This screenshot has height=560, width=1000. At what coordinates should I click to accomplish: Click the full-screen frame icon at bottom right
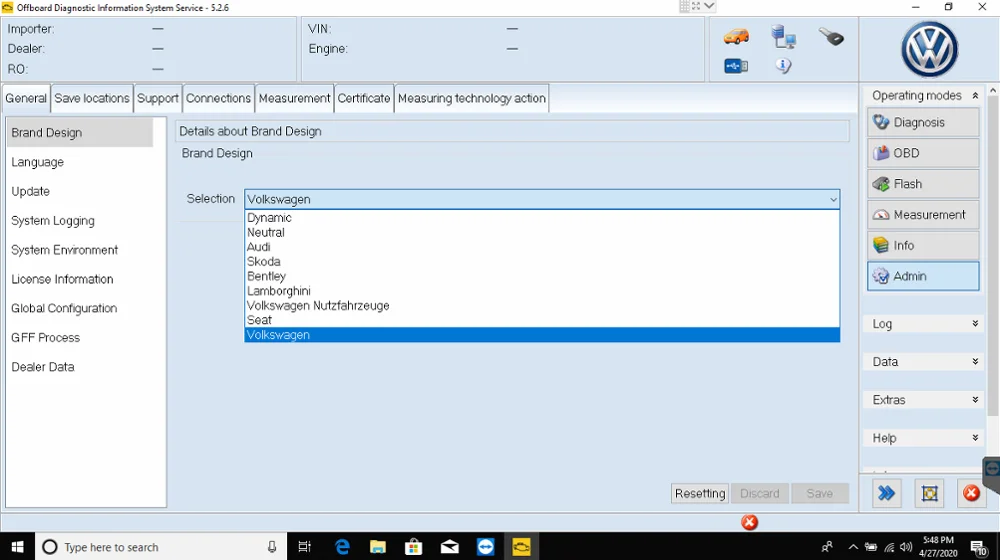[x=929, y=493]
